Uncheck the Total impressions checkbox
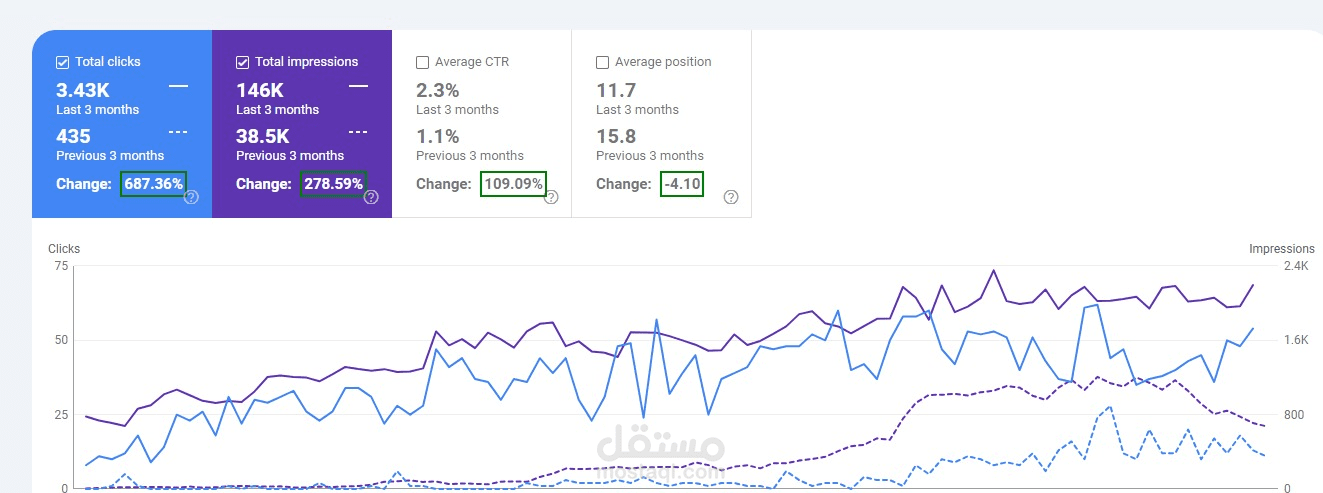The width and height of the screenshot is (1323, 493). click(243, 62)
